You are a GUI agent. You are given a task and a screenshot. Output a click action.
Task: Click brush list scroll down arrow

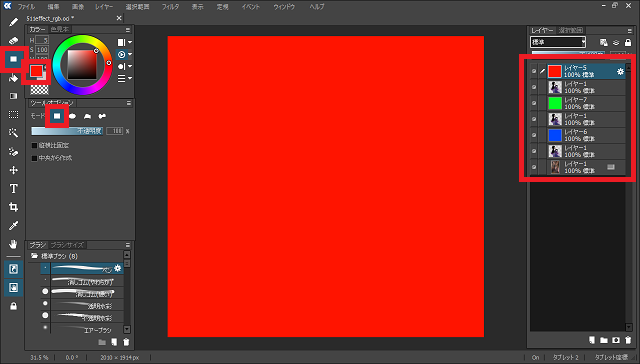127,329
